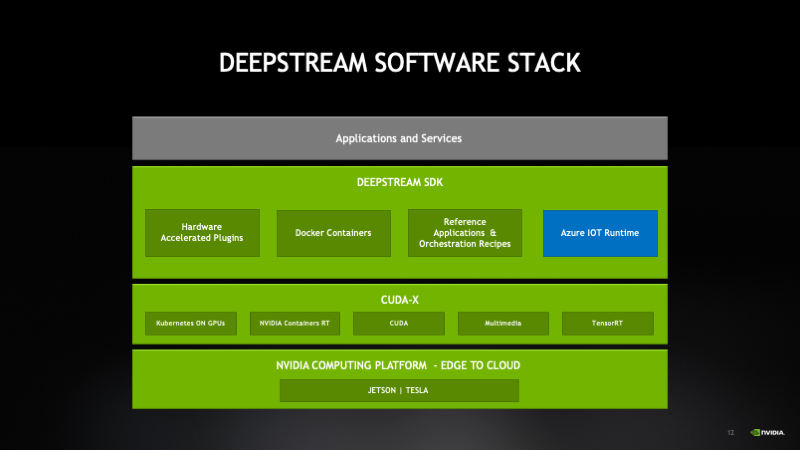Select the Reference Applications & Orchestration Recipes box
The height and width of the screenshot is (450, 800).
465,233
